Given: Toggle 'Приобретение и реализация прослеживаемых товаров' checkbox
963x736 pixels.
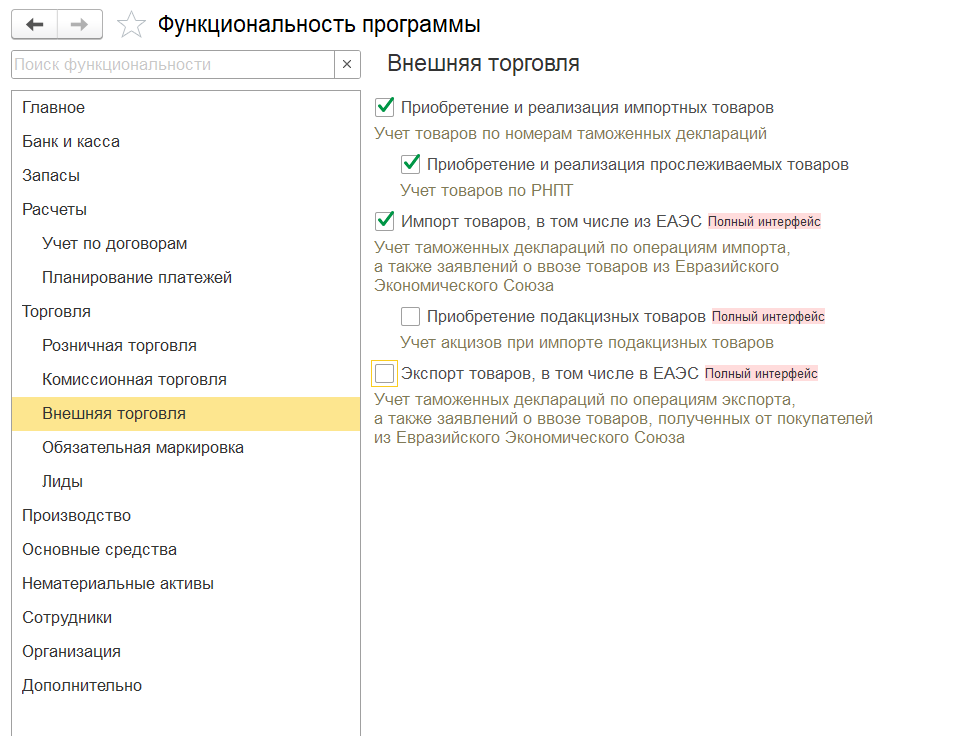Looking at the screenshot, I should (410, 164).
